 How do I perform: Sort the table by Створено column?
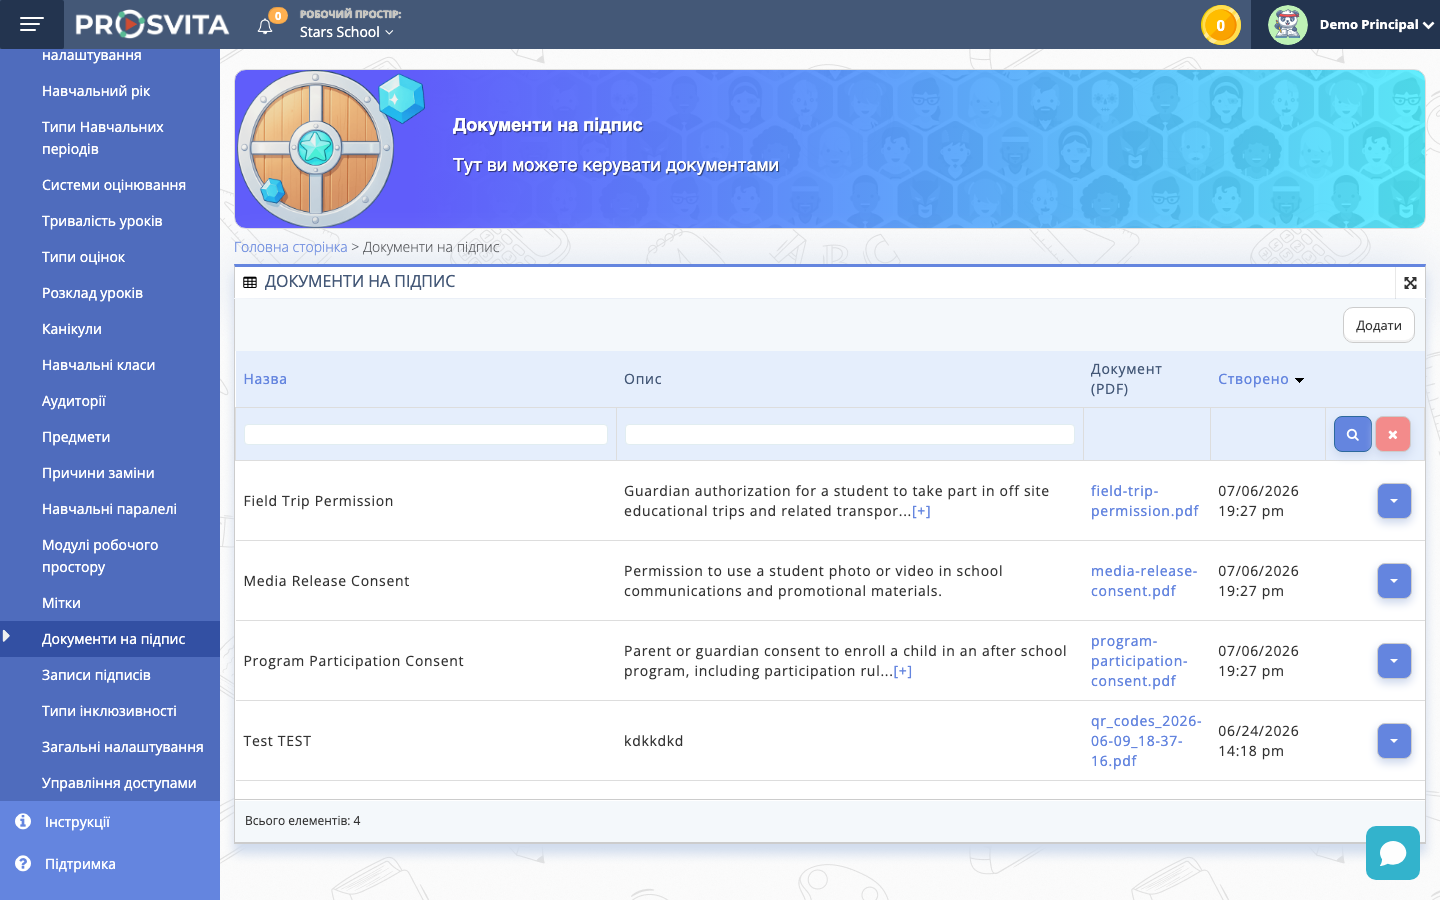(x=1260, y=379)
